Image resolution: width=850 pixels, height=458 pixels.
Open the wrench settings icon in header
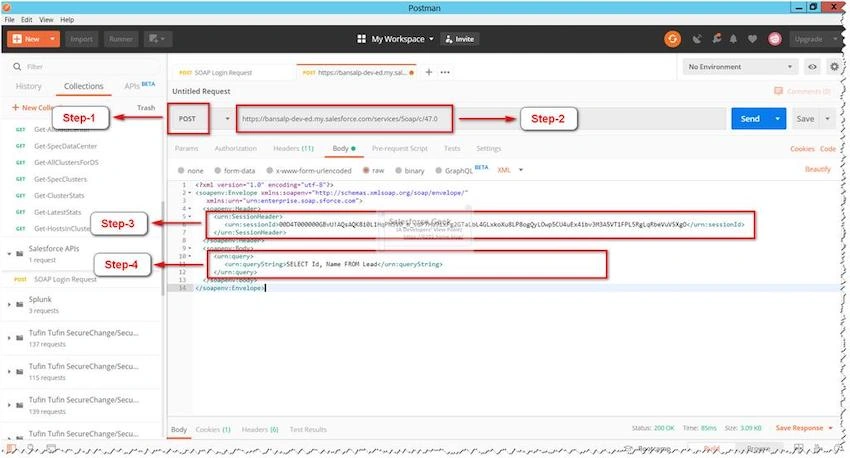[717, 38]
